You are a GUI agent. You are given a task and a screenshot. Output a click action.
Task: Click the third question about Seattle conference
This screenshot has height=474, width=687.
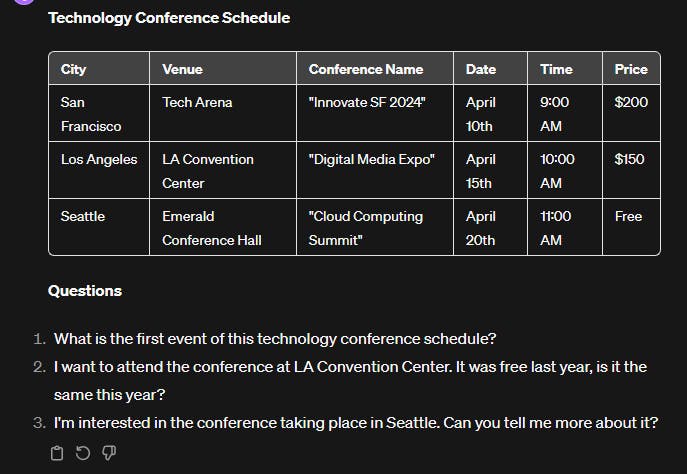point(356,423)
